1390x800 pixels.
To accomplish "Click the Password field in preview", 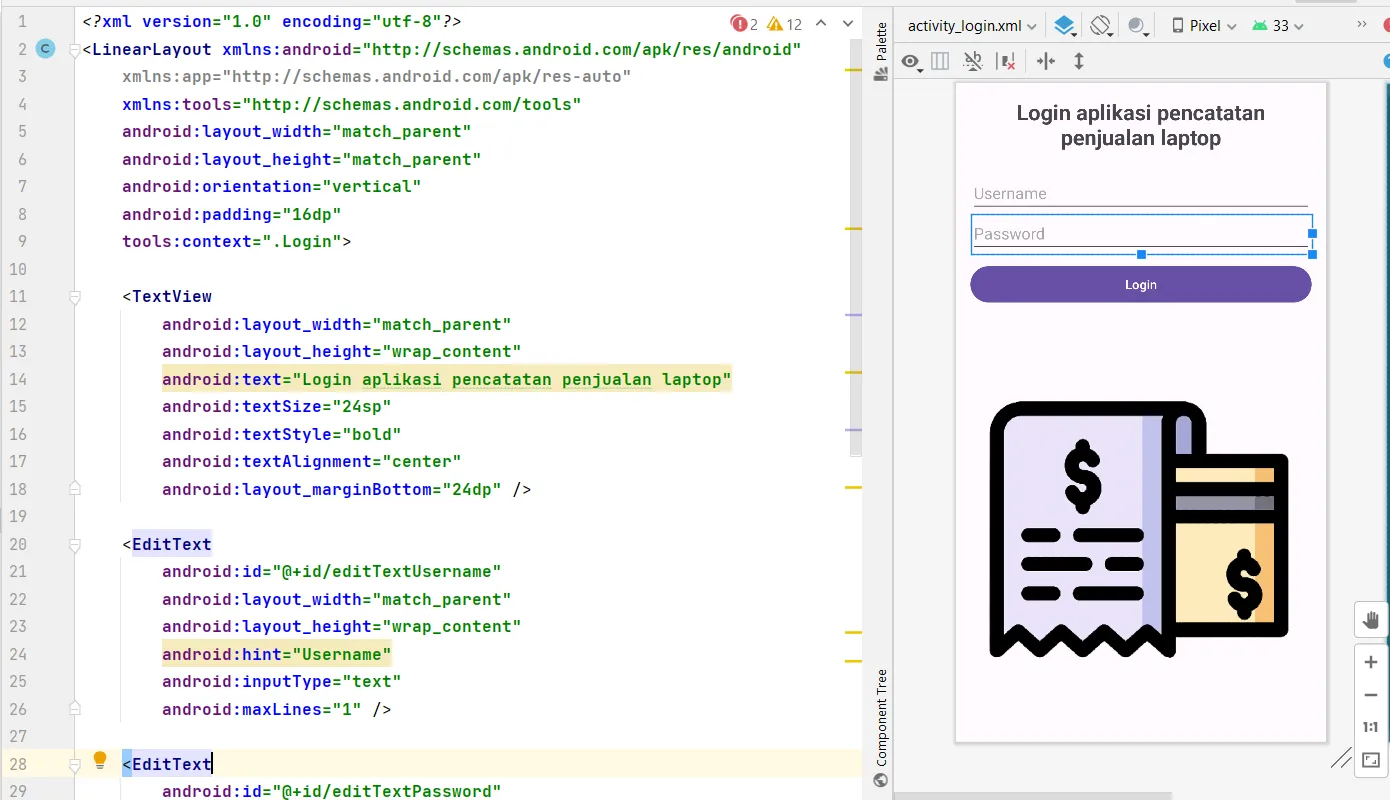I will [1141, 234].
